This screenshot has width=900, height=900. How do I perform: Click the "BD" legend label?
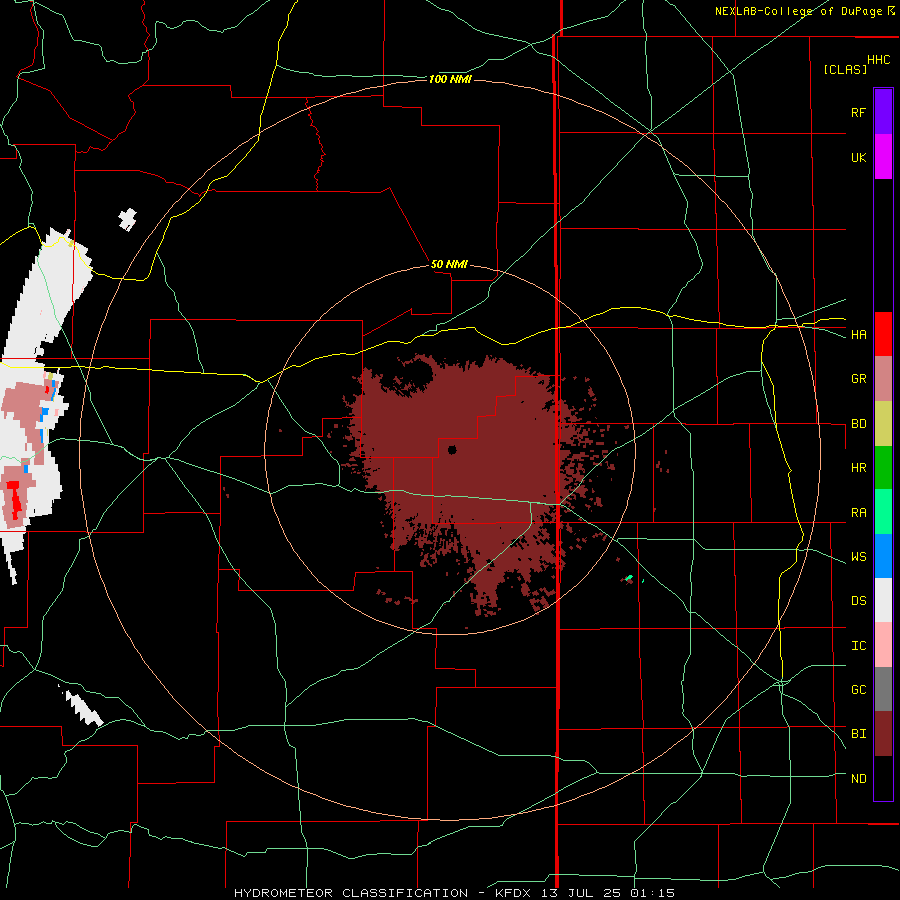858,424
